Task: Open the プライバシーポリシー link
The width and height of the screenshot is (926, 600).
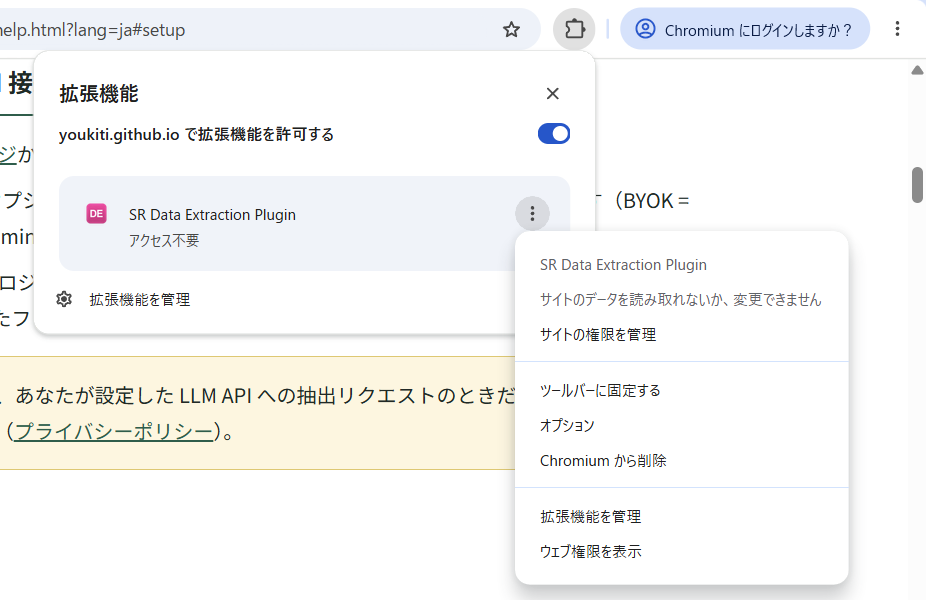Action: [114, 432]
